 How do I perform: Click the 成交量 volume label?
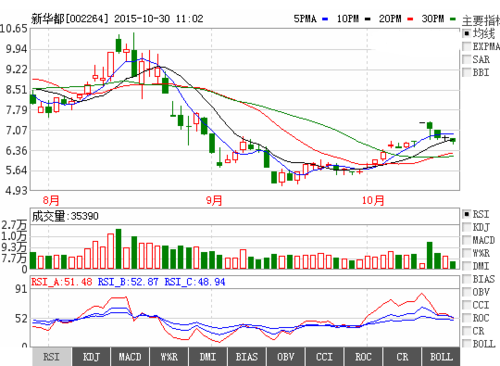[48, 216]
